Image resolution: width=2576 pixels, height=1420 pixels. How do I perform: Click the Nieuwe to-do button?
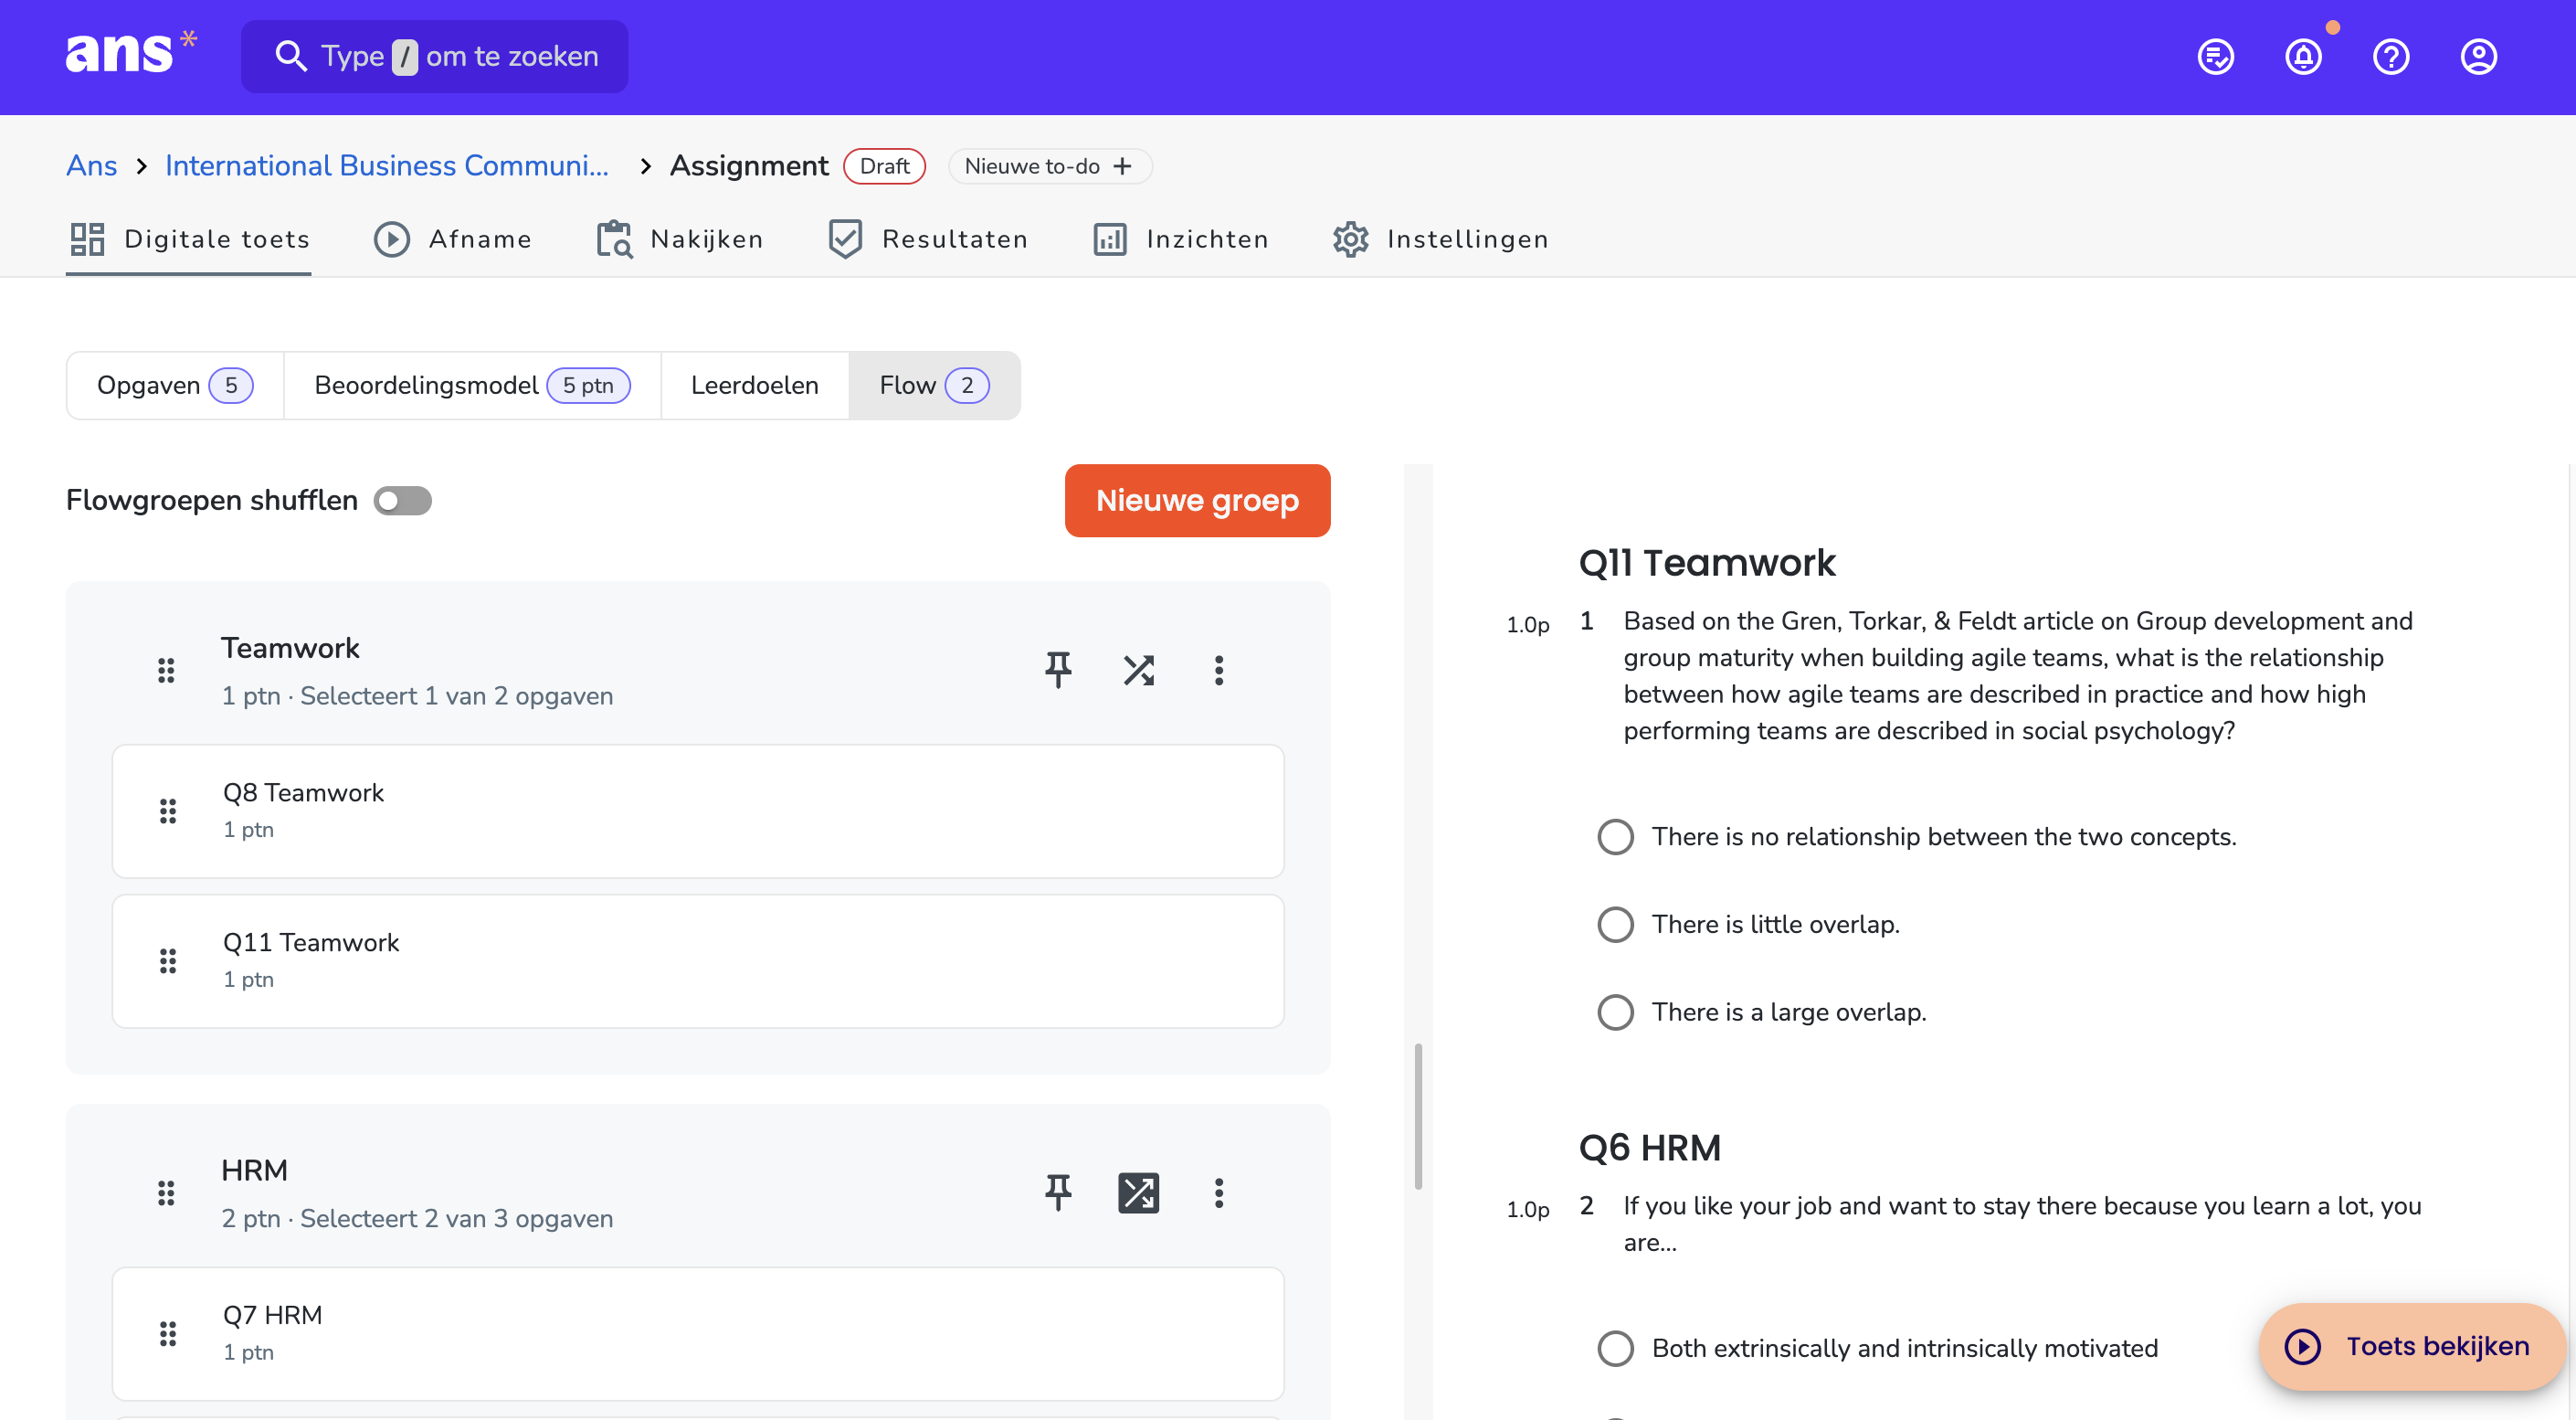click(1049, 166)
